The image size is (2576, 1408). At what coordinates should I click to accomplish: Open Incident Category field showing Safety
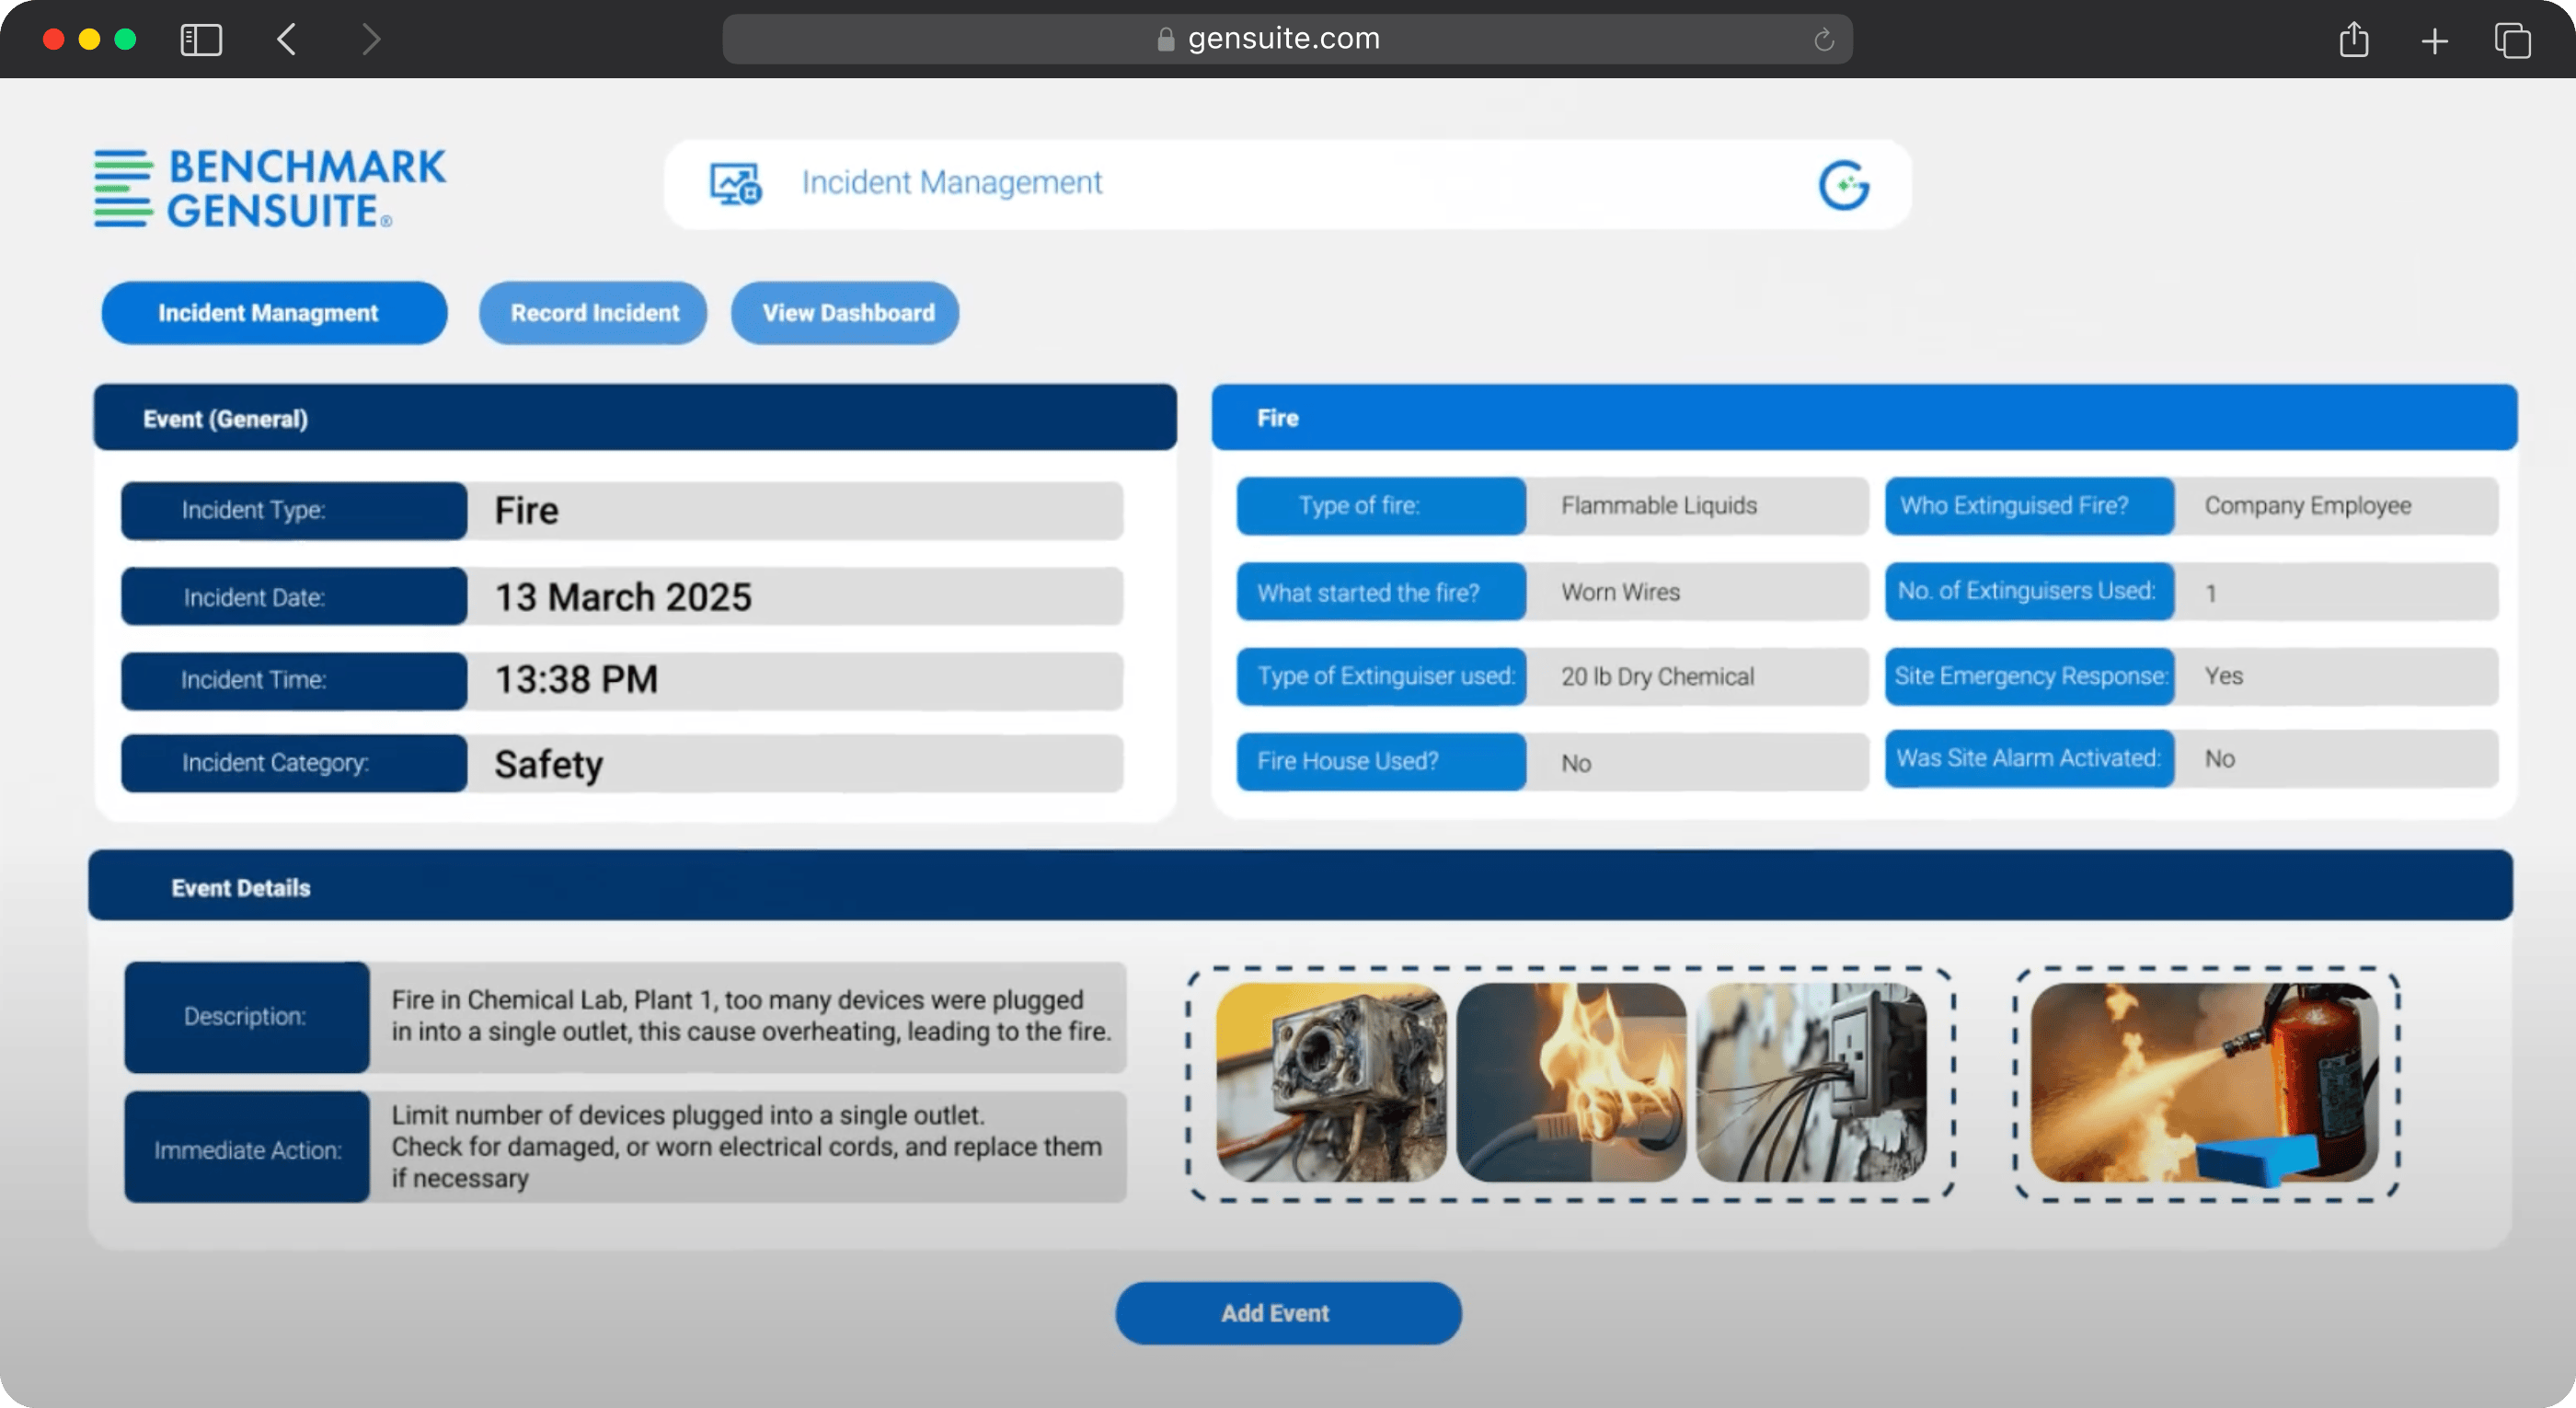[794, 764]
